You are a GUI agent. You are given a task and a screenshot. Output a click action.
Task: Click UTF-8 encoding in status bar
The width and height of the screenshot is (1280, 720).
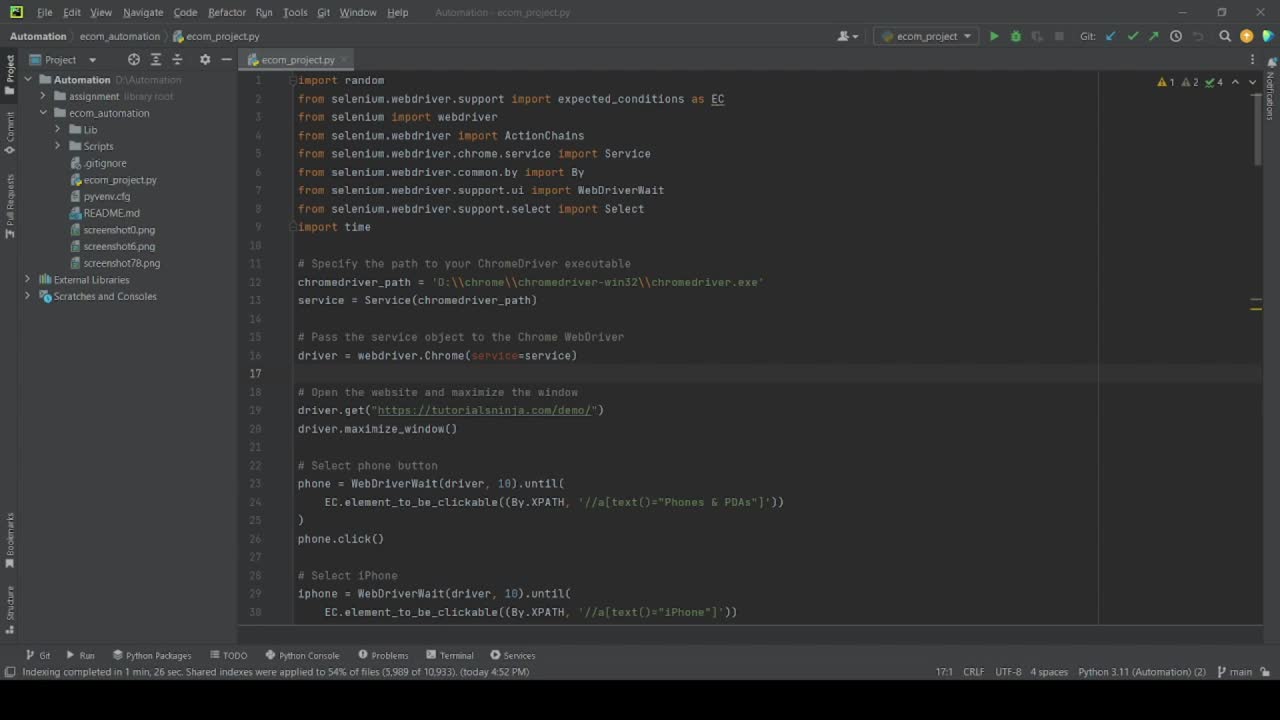pyautogui.click(x=1008, y=672)
